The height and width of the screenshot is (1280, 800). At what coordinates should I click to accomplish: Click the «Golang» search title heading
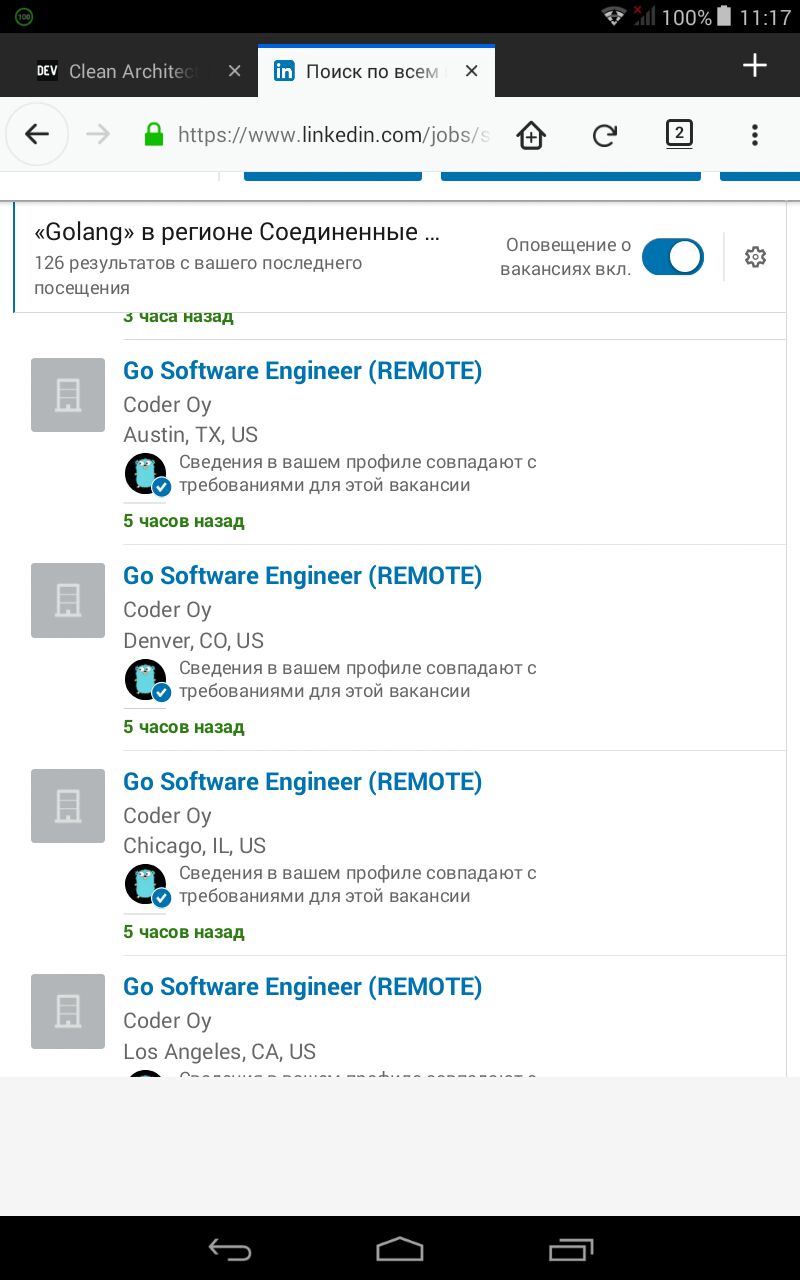237,233
